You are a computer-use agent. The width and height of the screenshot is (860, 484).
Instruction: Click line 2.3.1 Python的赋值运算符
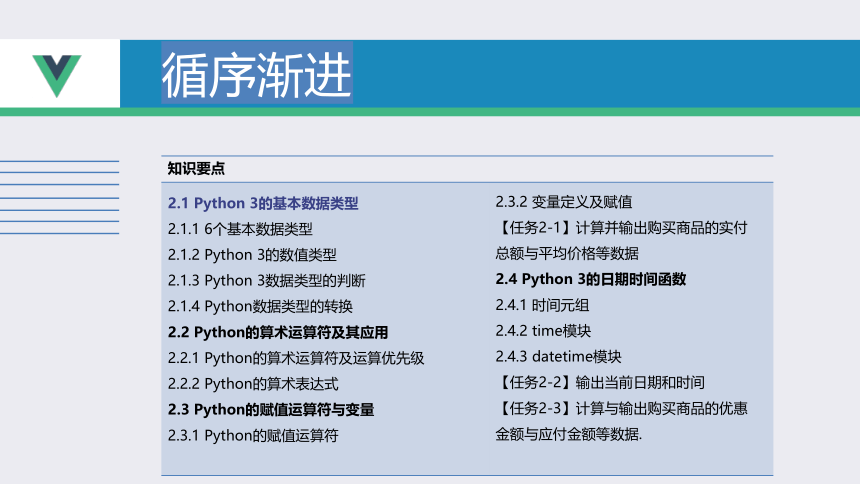coord(253,435)
